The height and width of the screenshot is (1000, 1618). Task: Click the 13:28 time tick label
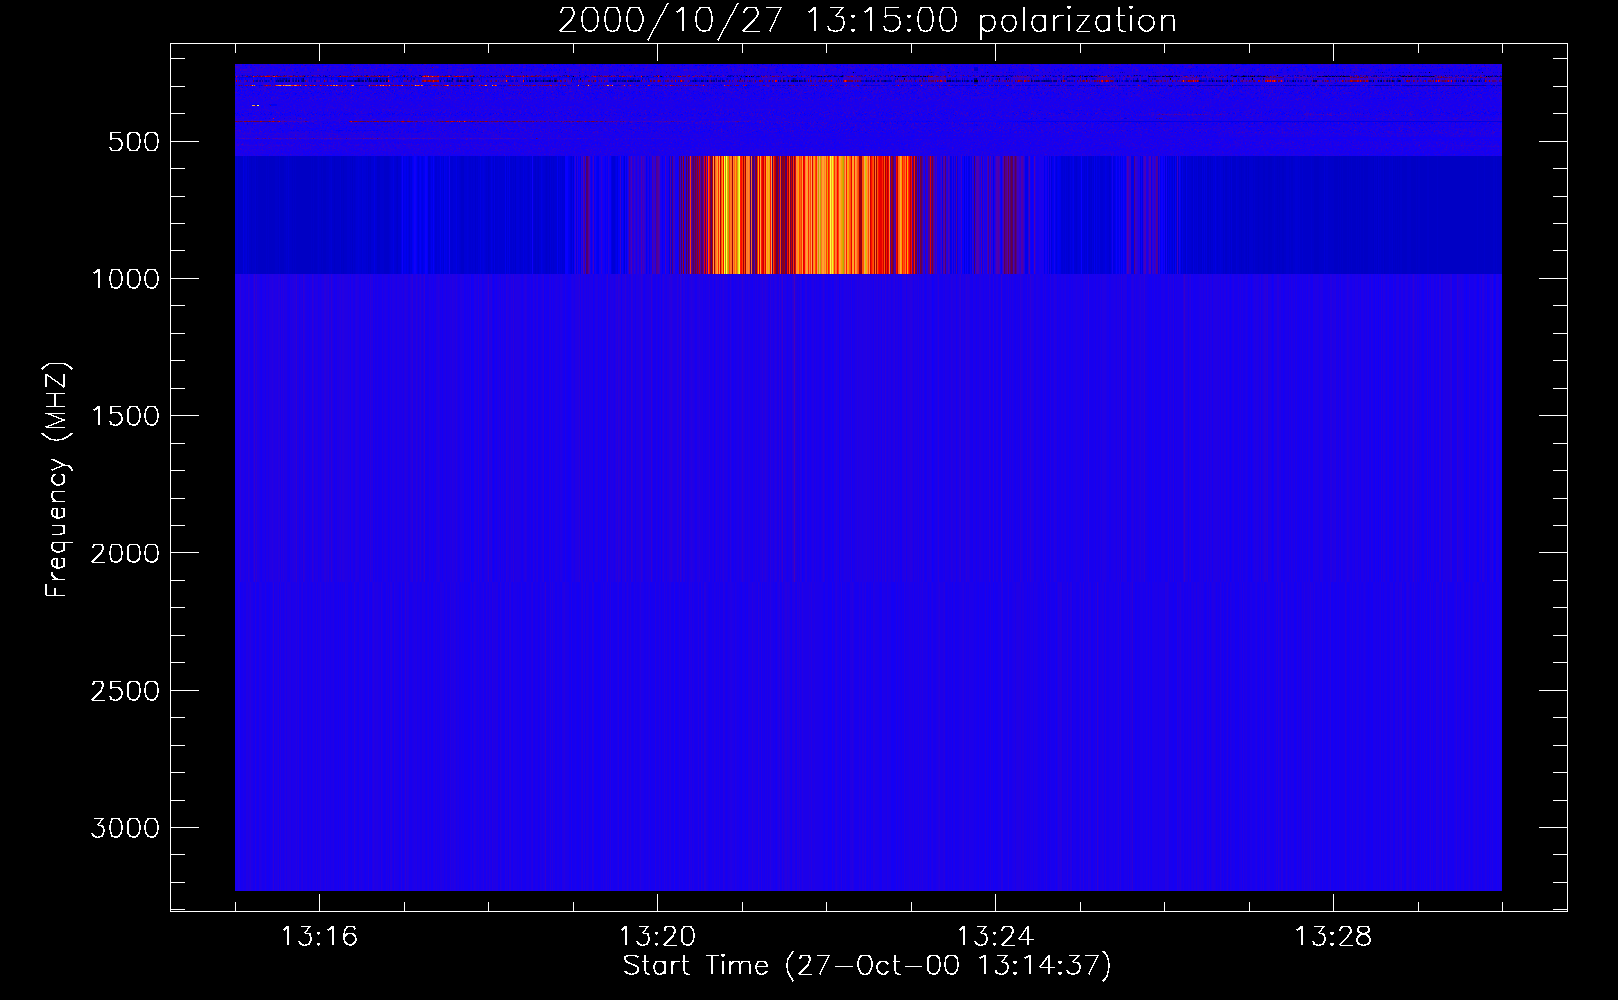(1333, 937)
